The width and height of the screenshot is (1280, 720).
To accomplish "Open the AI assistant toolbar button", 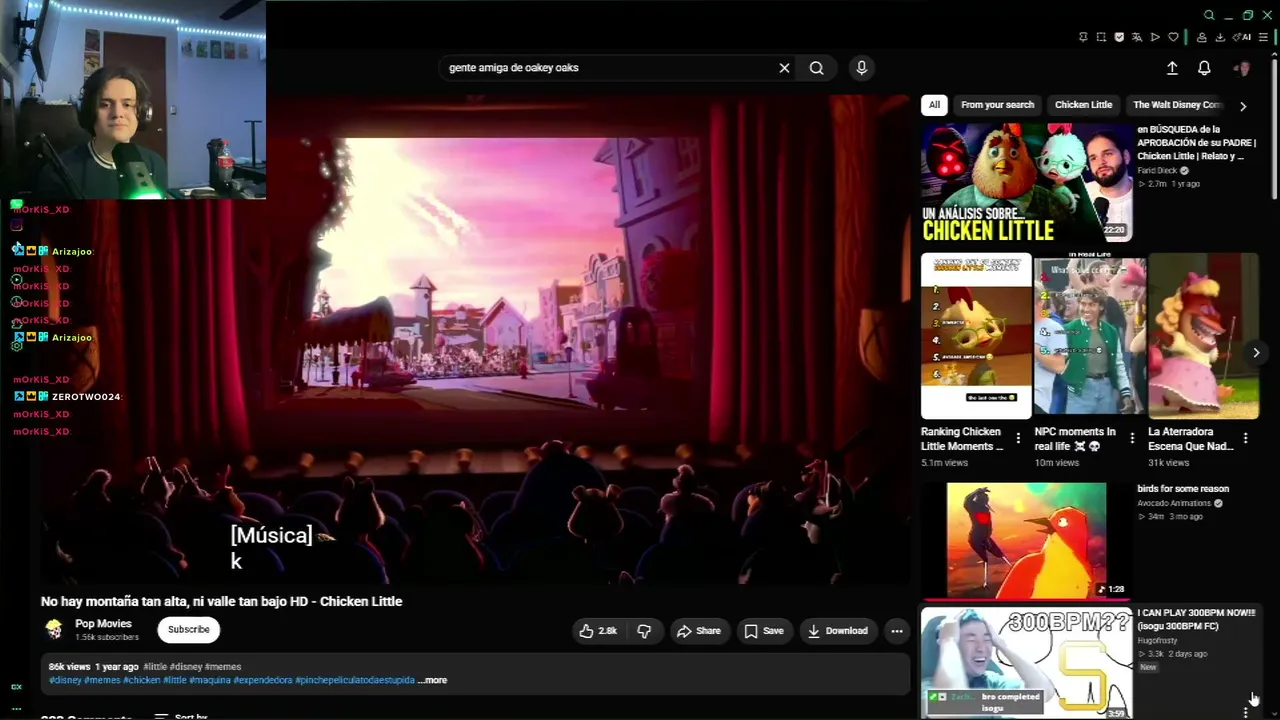I will pyautogui.click(x=1244, y=37).
